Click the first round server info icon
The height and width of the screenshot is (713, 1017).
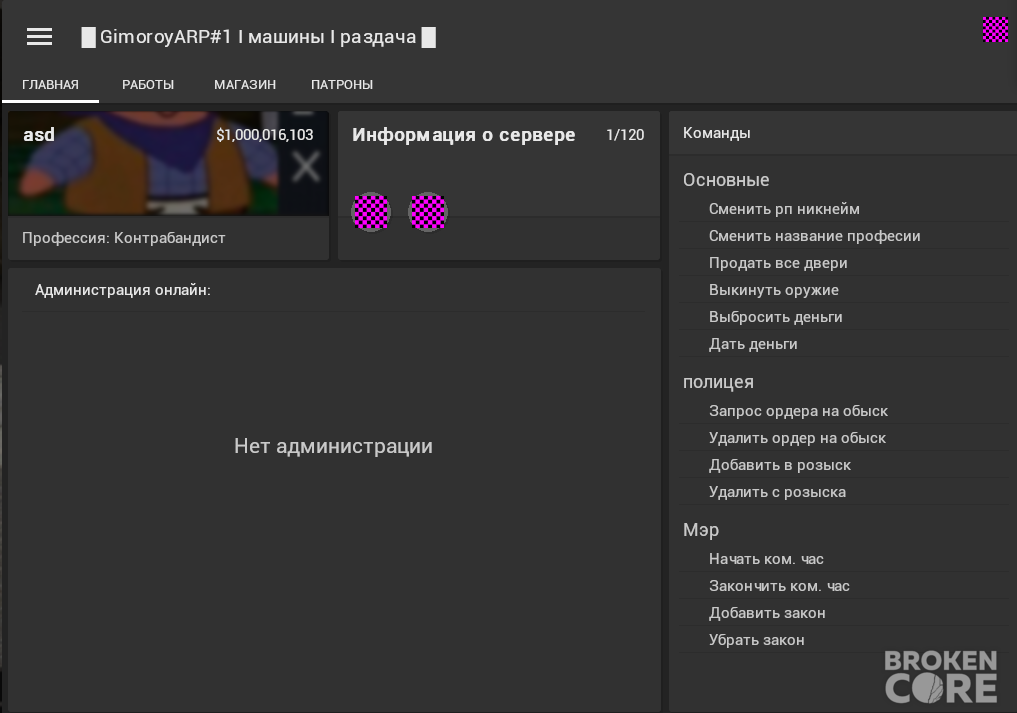pos(371,212)
